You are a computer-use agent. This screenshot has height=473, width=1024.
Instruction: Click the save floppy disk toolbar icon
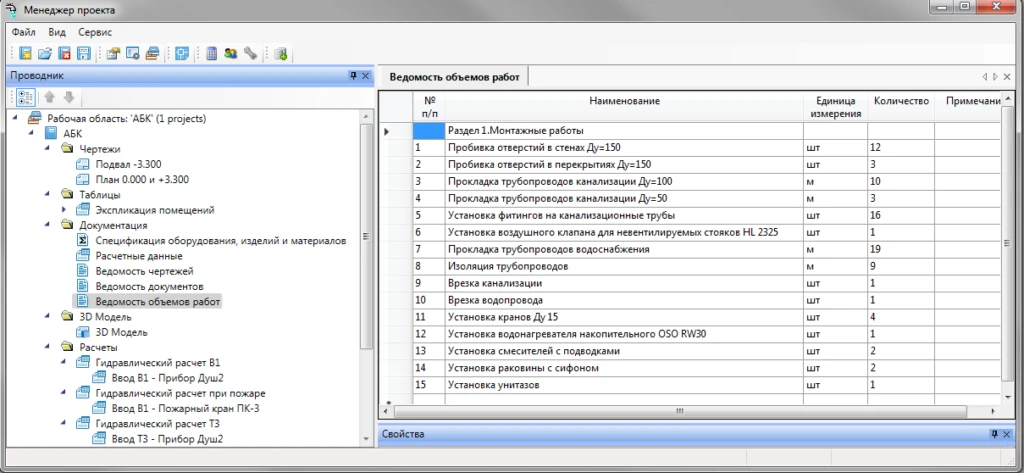coord(84,53)
